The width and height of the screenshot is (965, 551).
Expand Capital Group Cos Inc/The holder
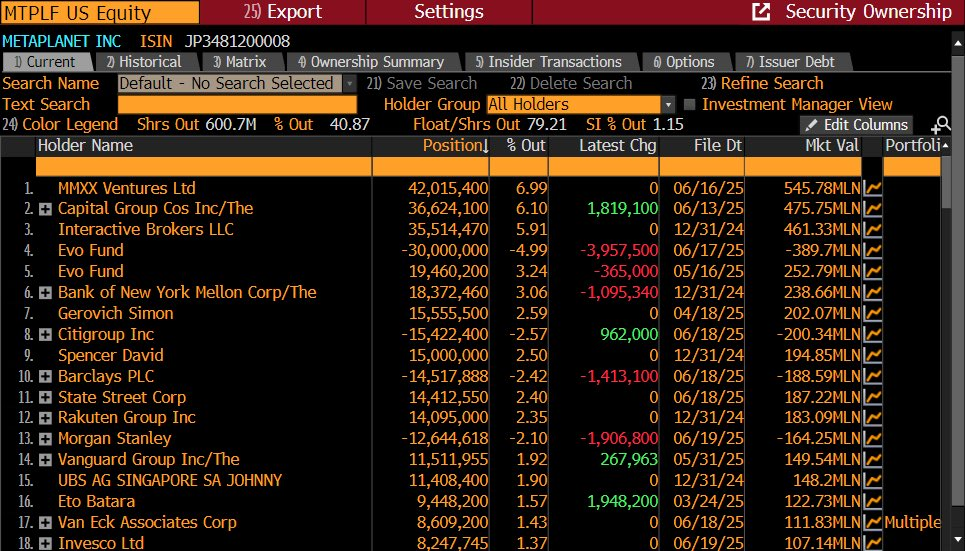(x=46, y=209)
